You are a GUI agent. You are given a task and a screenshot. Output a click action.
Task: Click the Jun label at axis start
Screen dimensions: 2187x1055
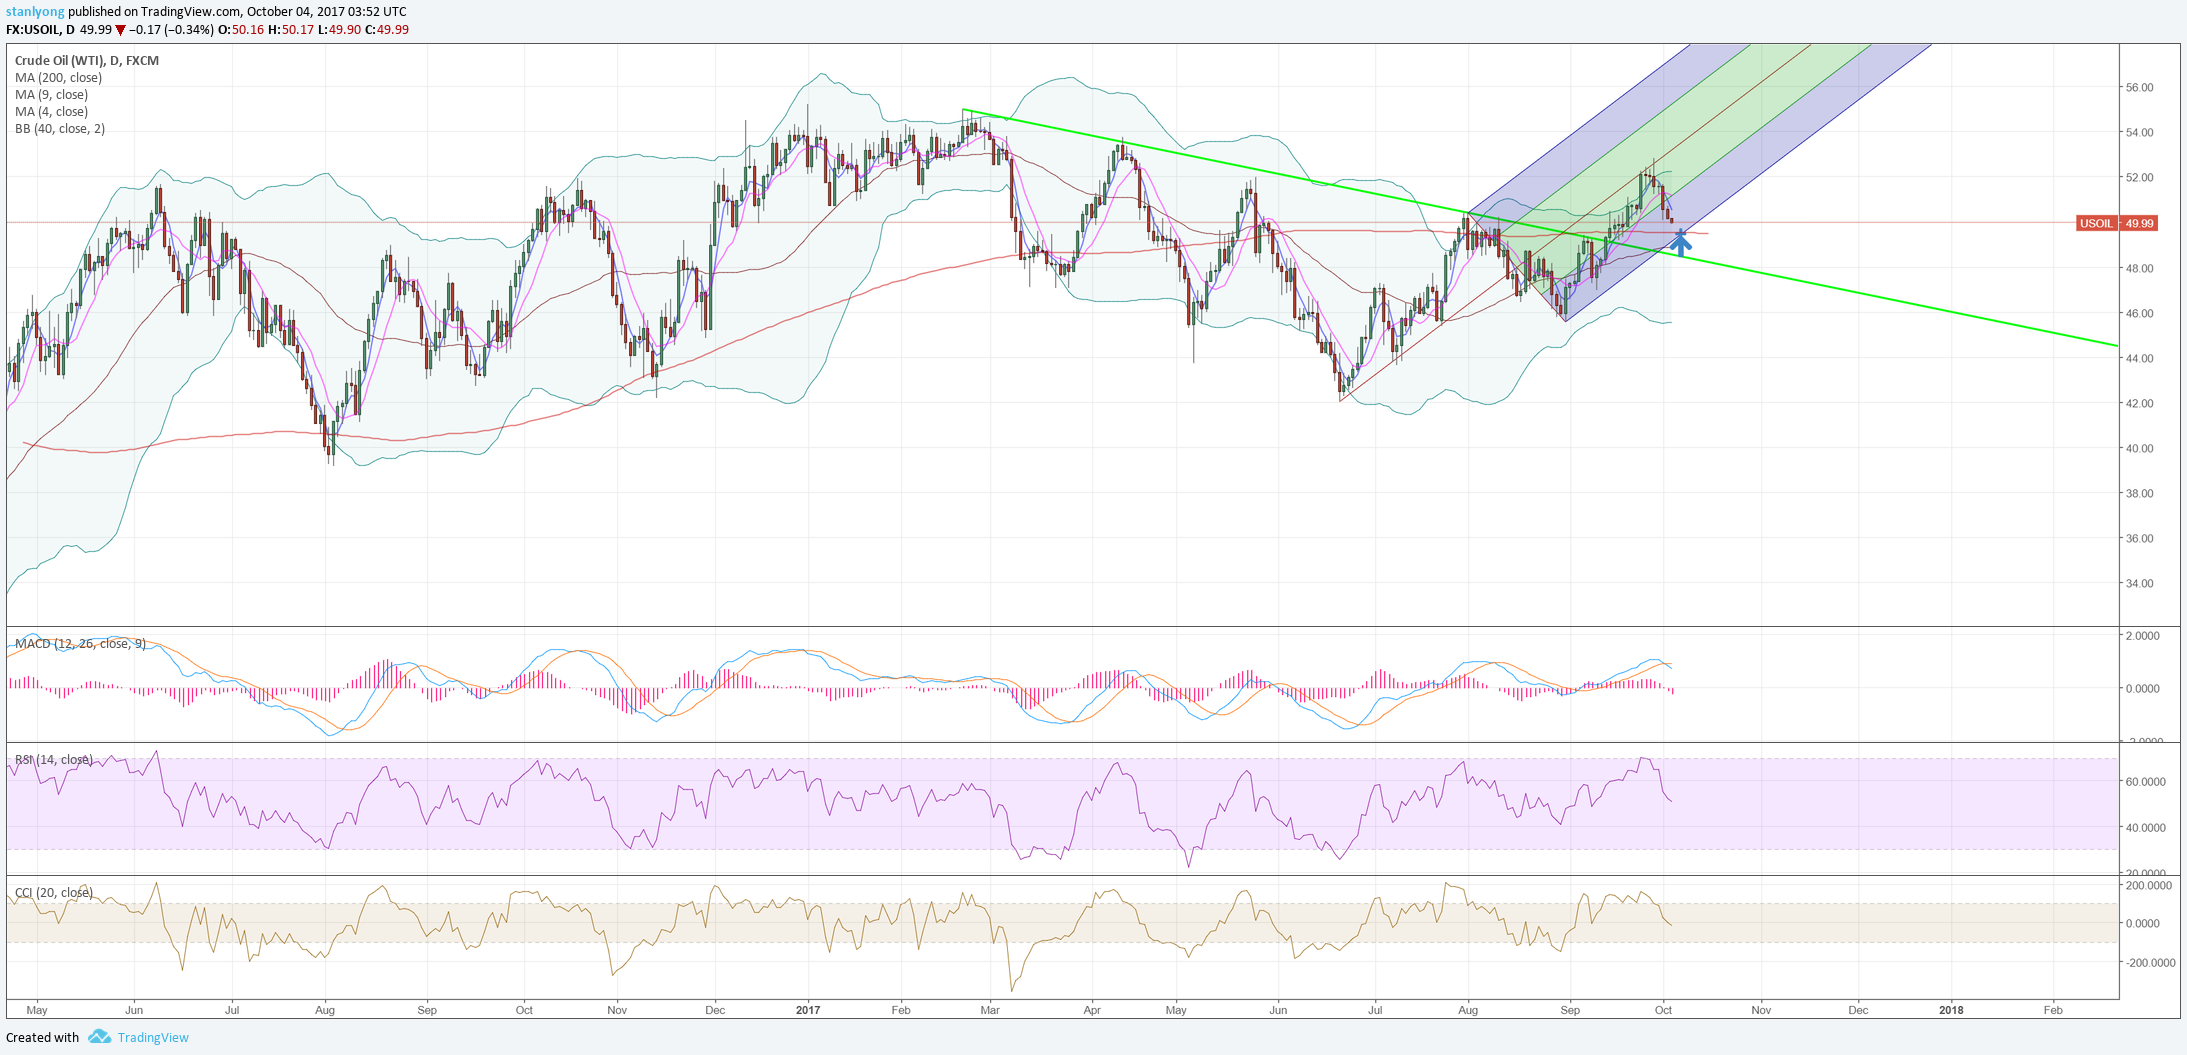pyautogui.click(x=134, y=1010)
